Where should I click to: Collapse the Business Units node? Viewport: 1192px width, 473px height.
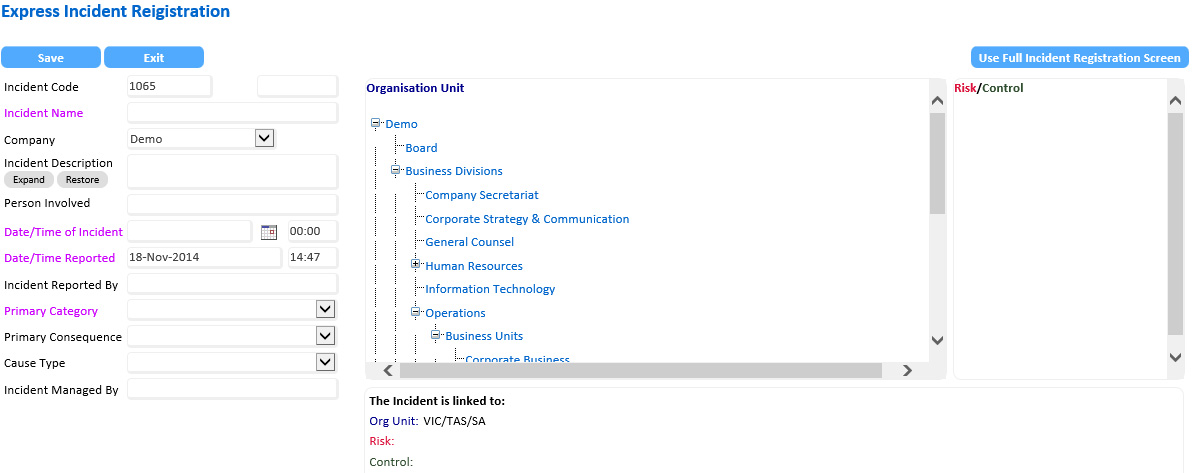(x=436, y=336)
